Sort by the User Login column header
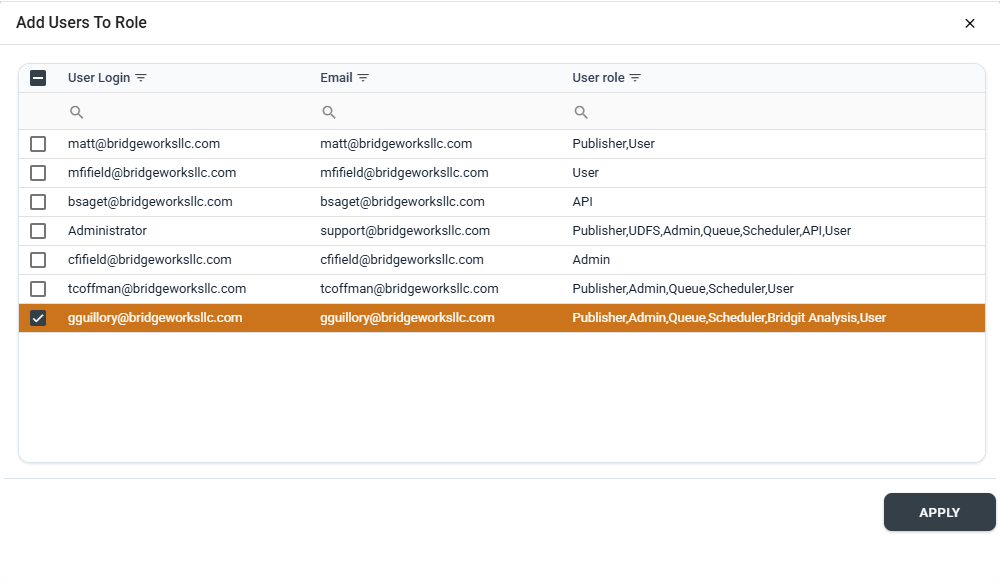The height and width of the screenshot is (581, 1000). [99, 78]
